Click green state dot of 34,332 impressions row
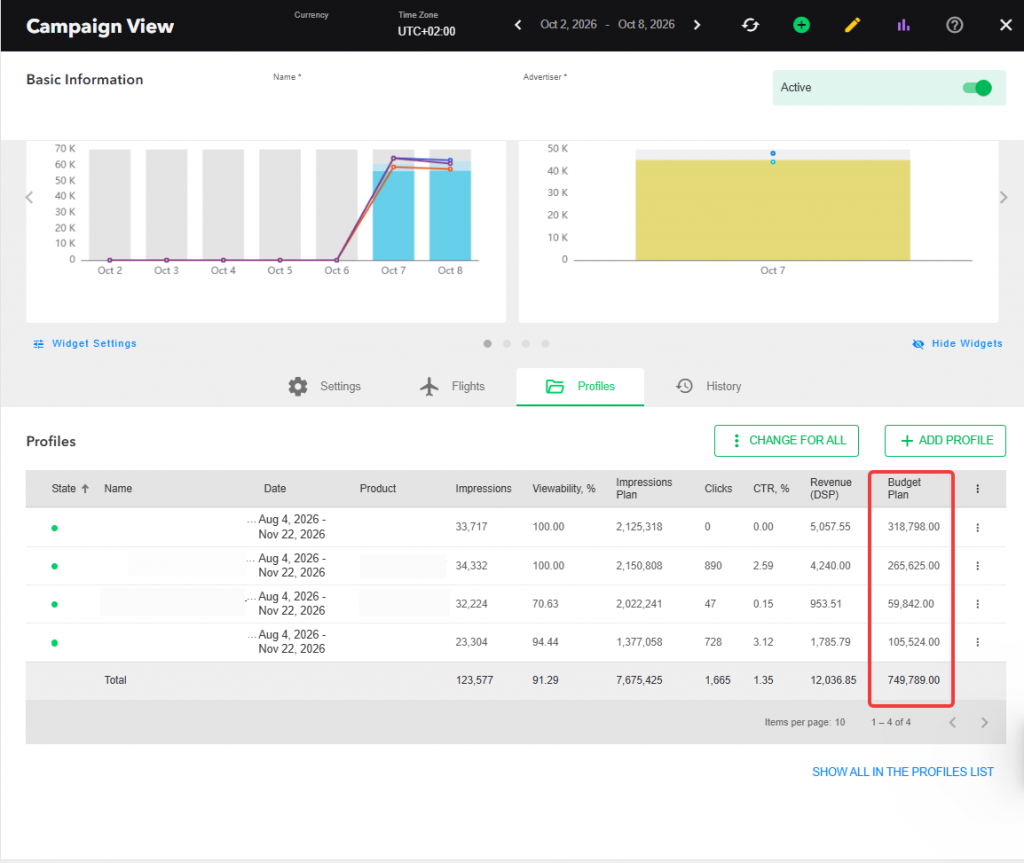1024x863 pixels. pos(55,566)
